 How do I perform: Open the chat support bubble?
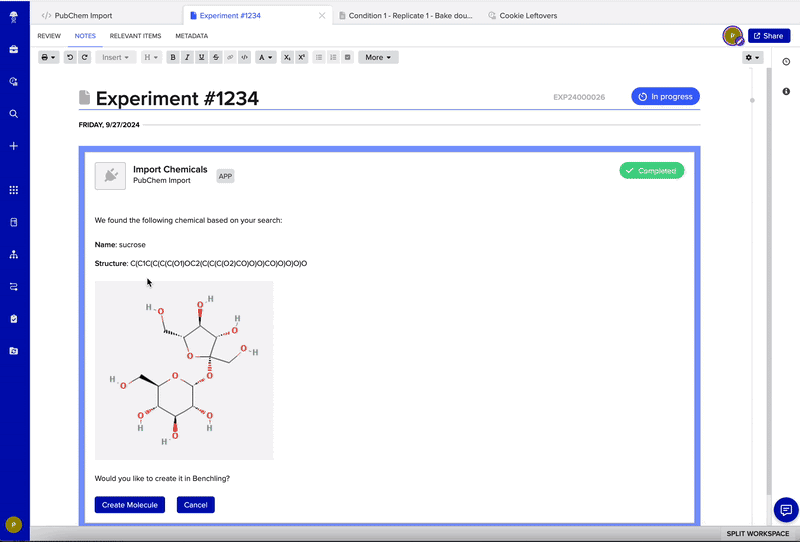coord(786,509)
